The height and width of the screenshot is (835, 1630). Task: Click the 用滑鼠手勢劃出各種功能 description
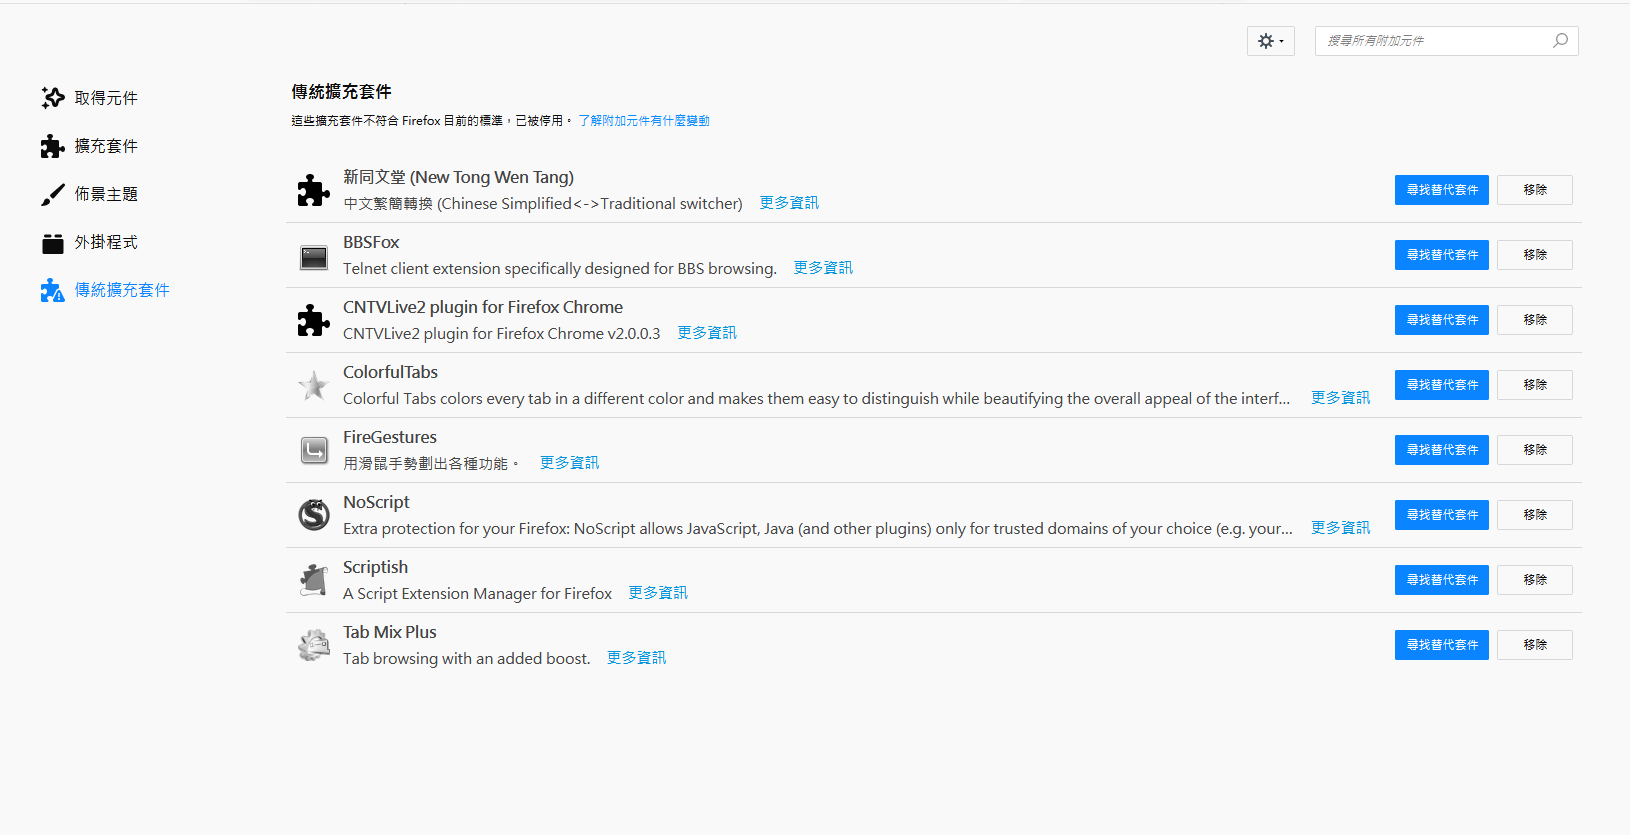430,464
